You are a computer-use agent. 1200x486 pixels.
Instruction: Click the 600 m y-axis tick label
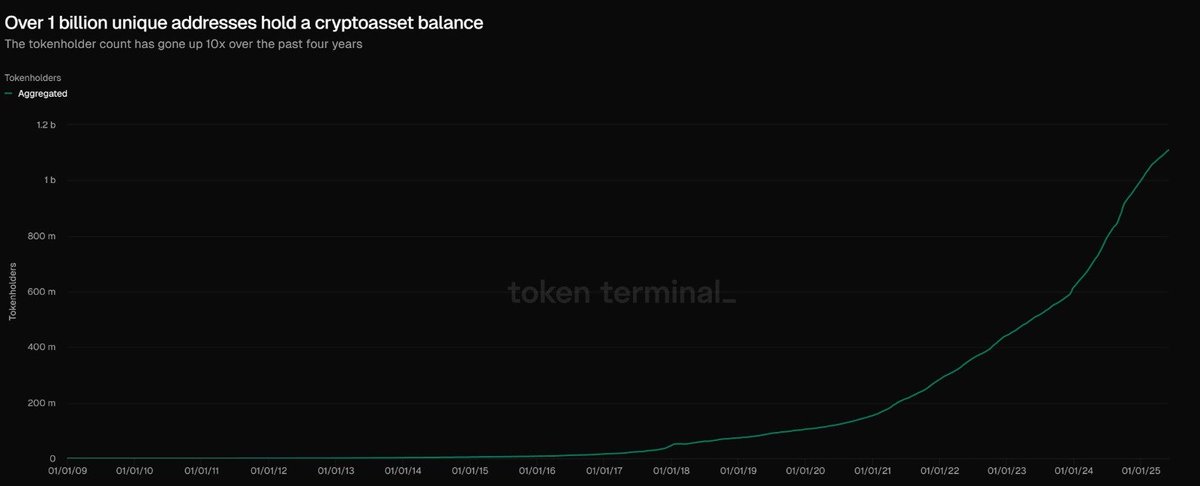[x=41, y=292]
